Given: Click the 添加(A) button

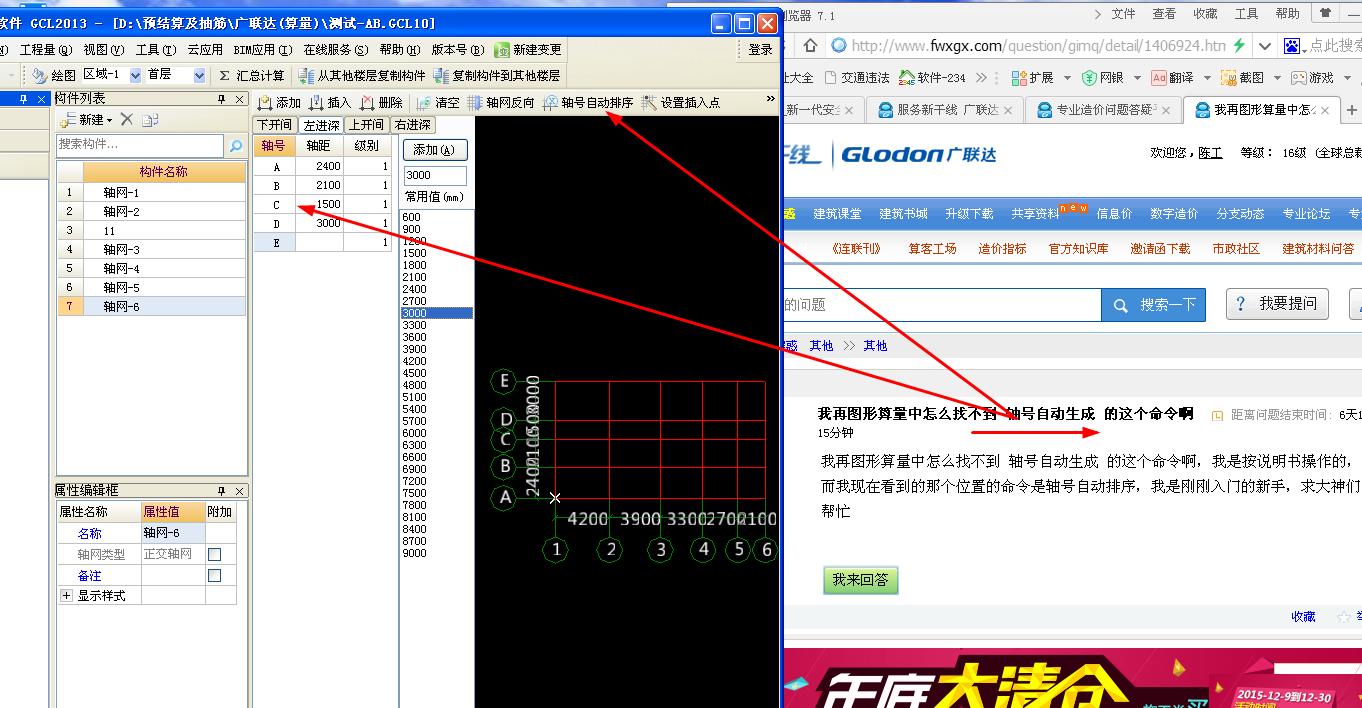Looking at the screenshot, I should (434, 150).
